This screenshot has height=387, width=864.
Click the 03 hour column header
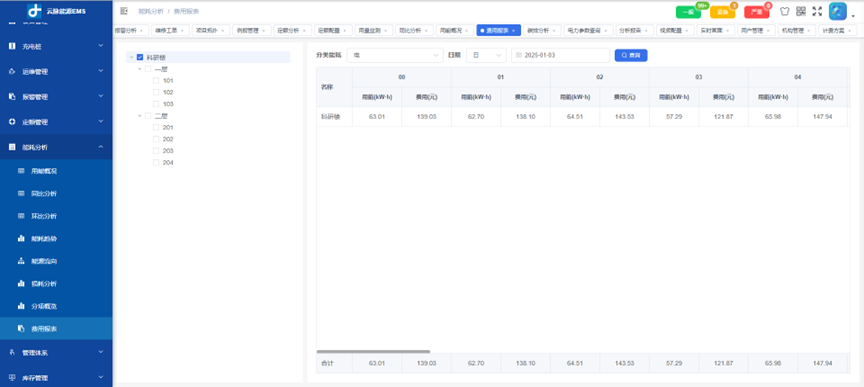pyautogui.click(x=698, y=77)
